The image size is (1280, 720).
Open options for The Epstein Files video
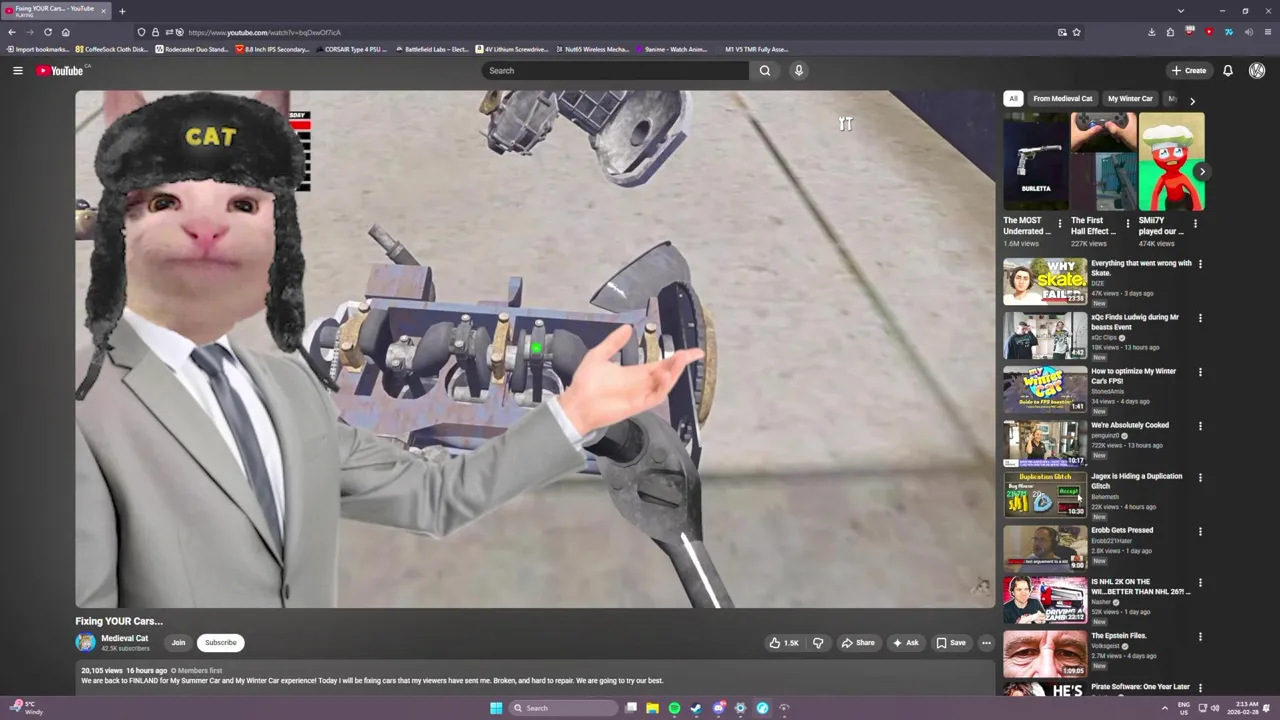tap(1200, 636)
